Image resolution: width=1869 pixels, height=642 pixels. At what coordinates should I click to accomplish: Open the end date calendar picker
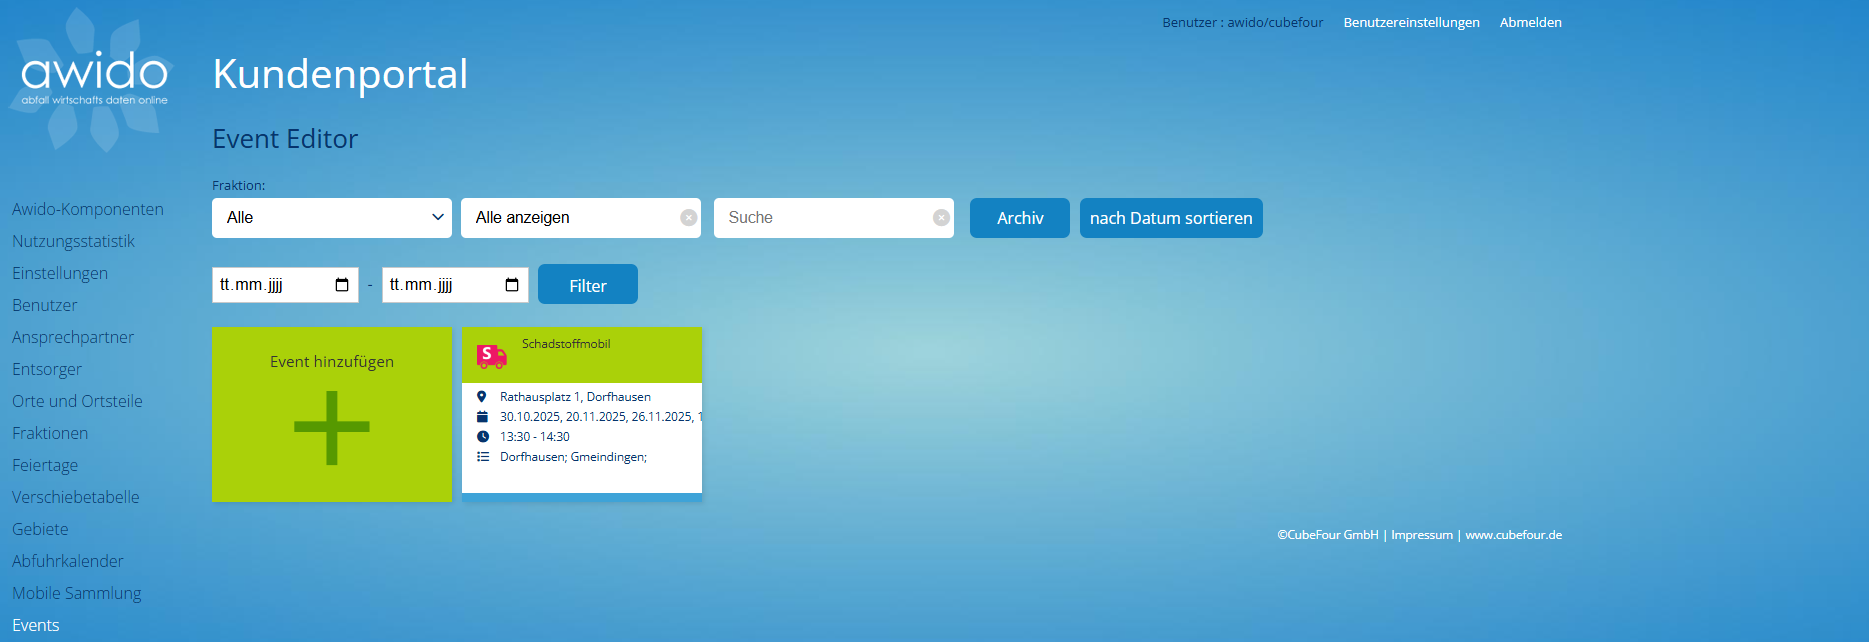tap(512, 285)
